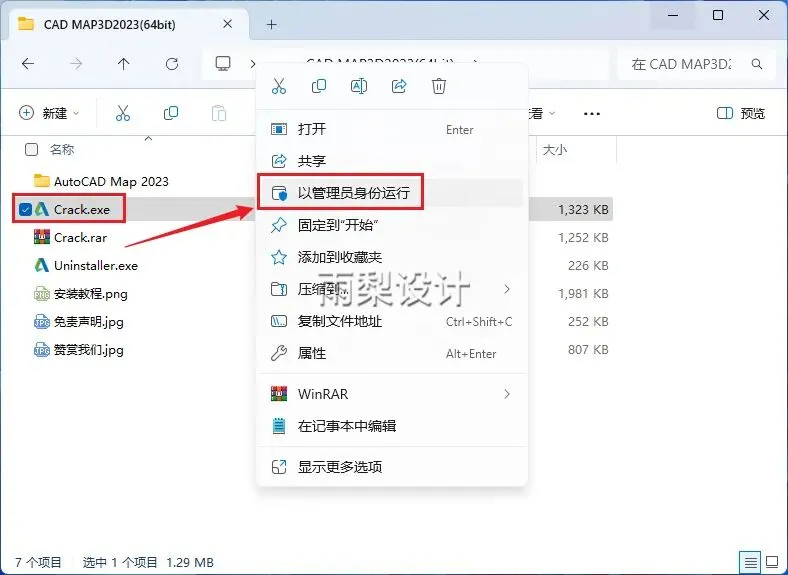The image size is (788, 575).
Task: Open a new tab with plus button
Action: click(271, 24)
